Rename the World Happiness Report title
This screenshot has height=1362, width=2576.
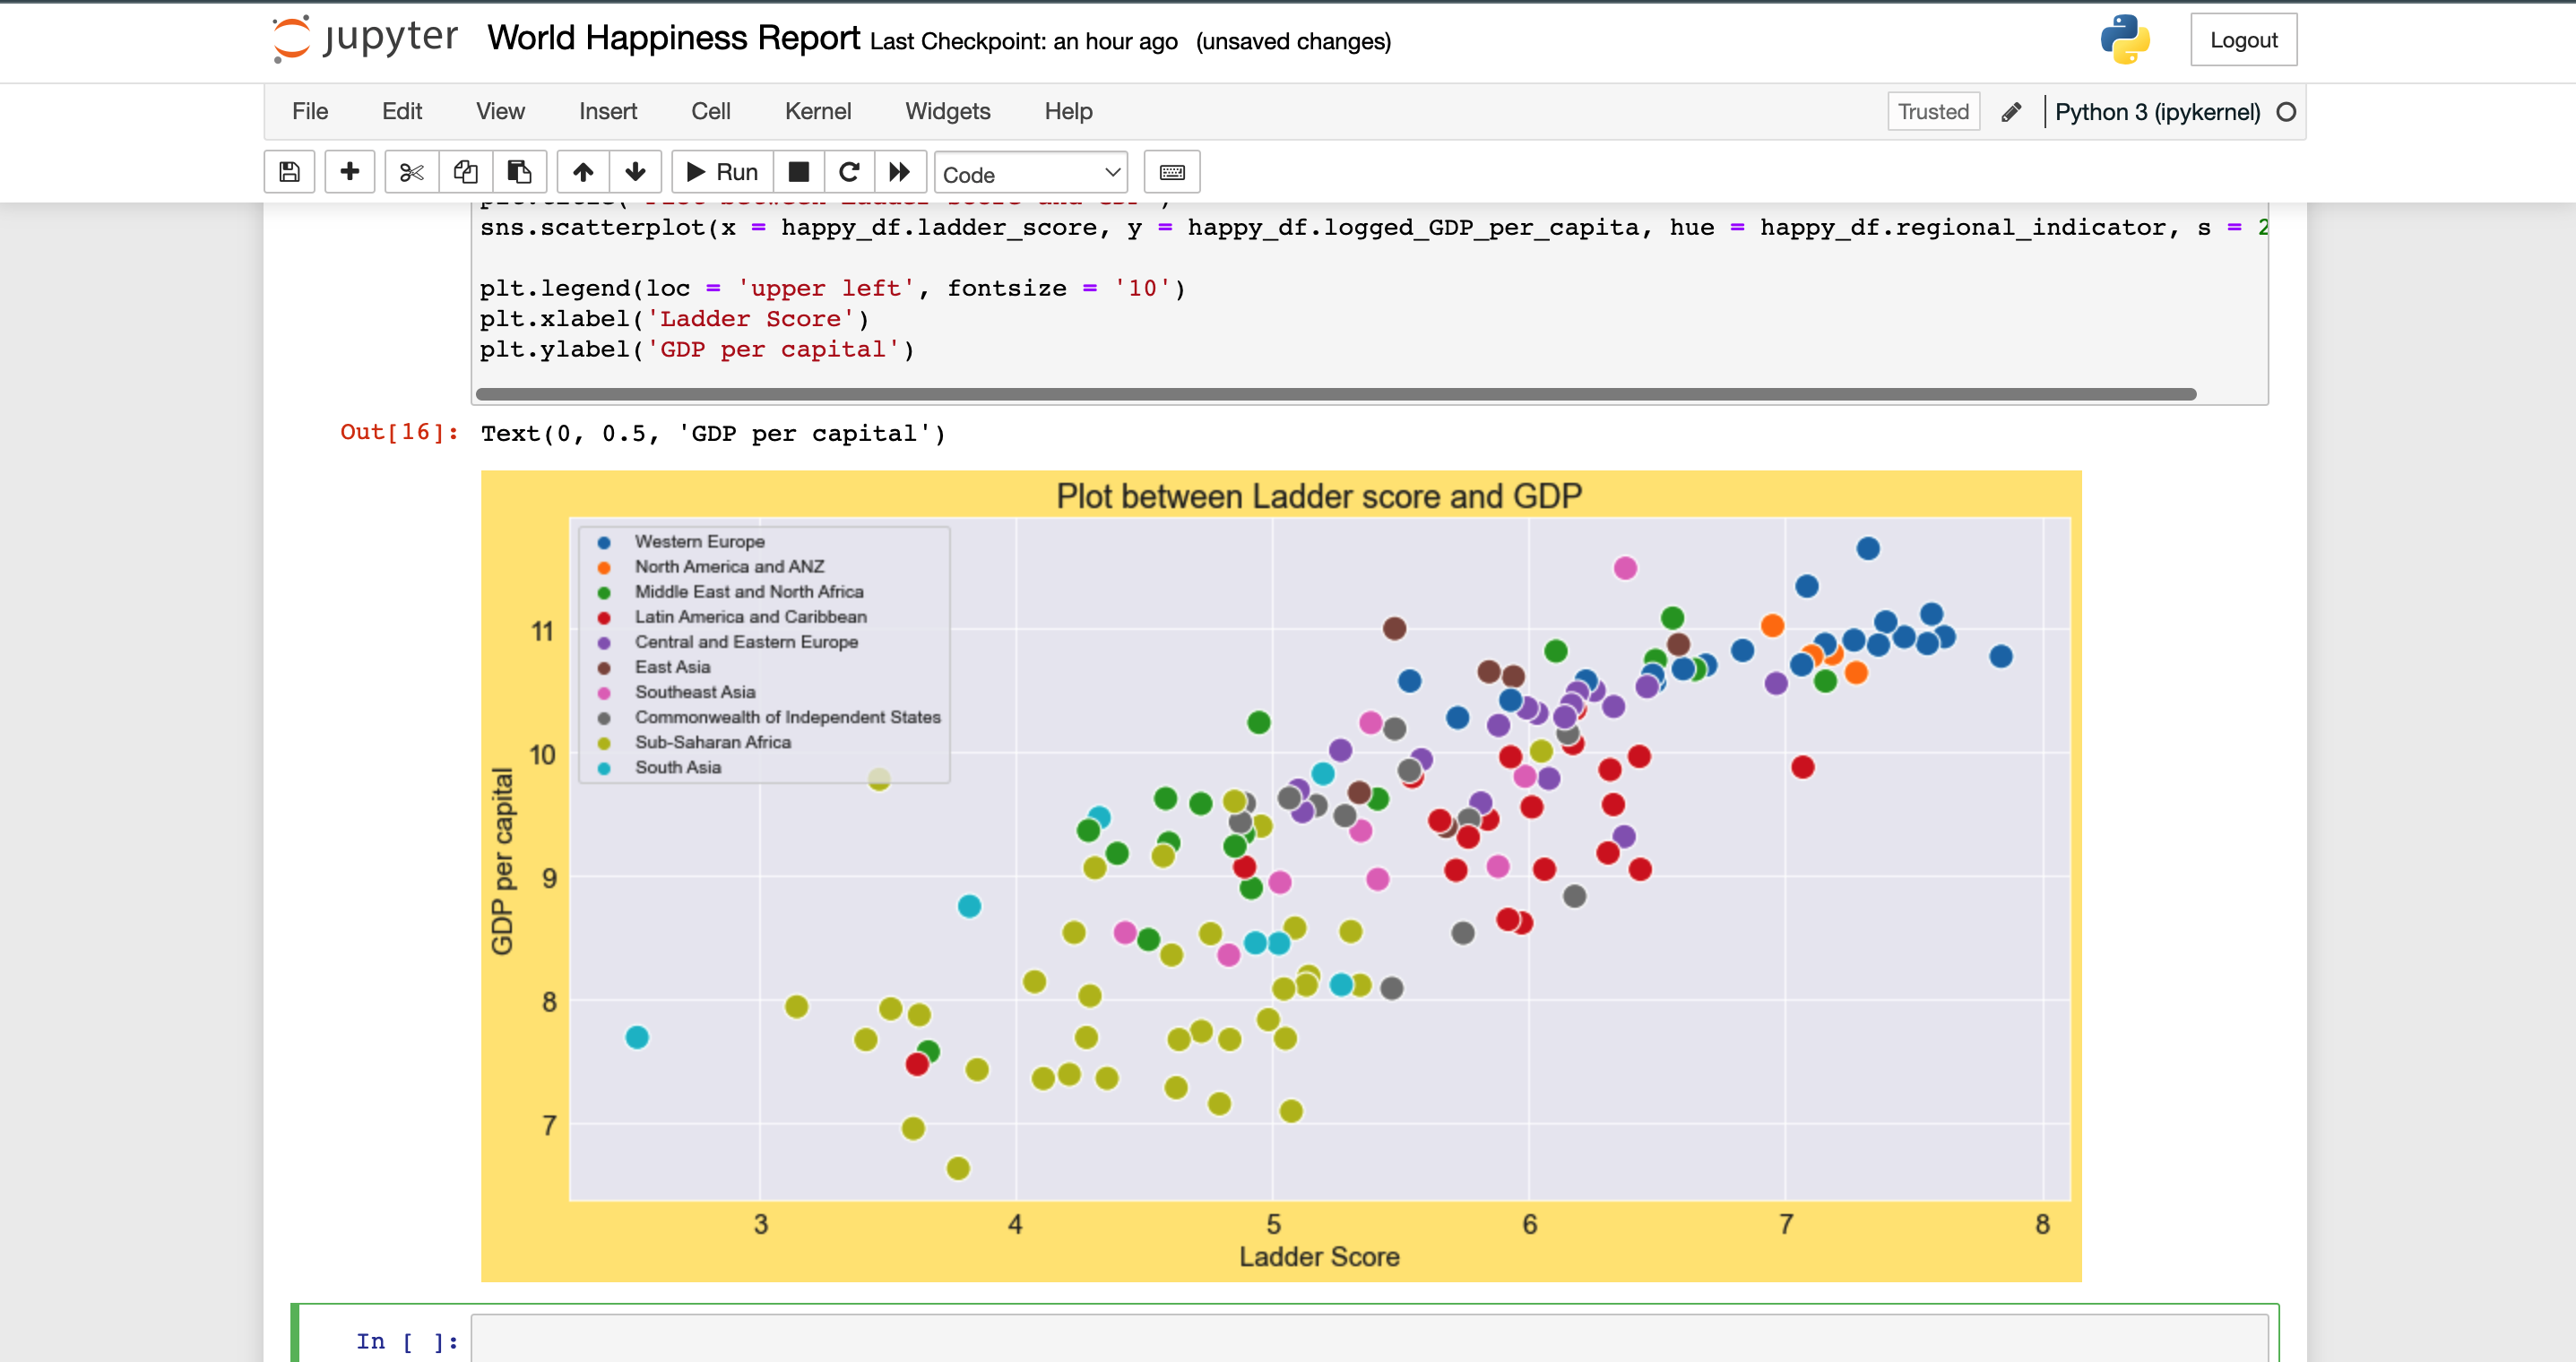click(673, 38)
